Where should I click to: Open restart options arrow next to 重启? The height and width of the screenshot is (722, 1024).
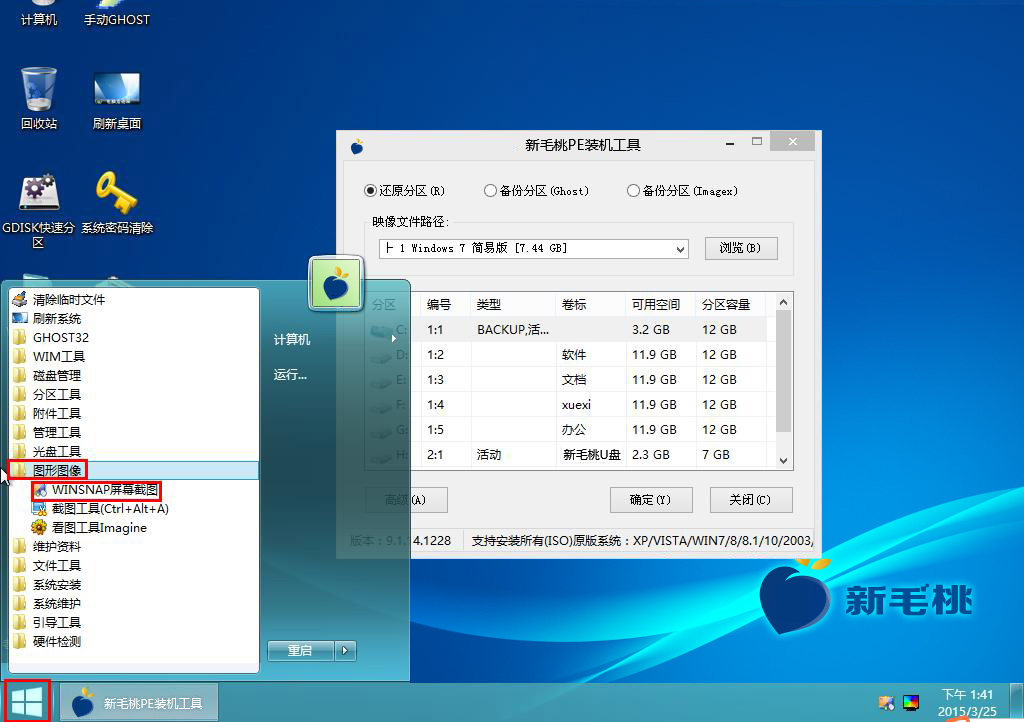click(345, 650)
